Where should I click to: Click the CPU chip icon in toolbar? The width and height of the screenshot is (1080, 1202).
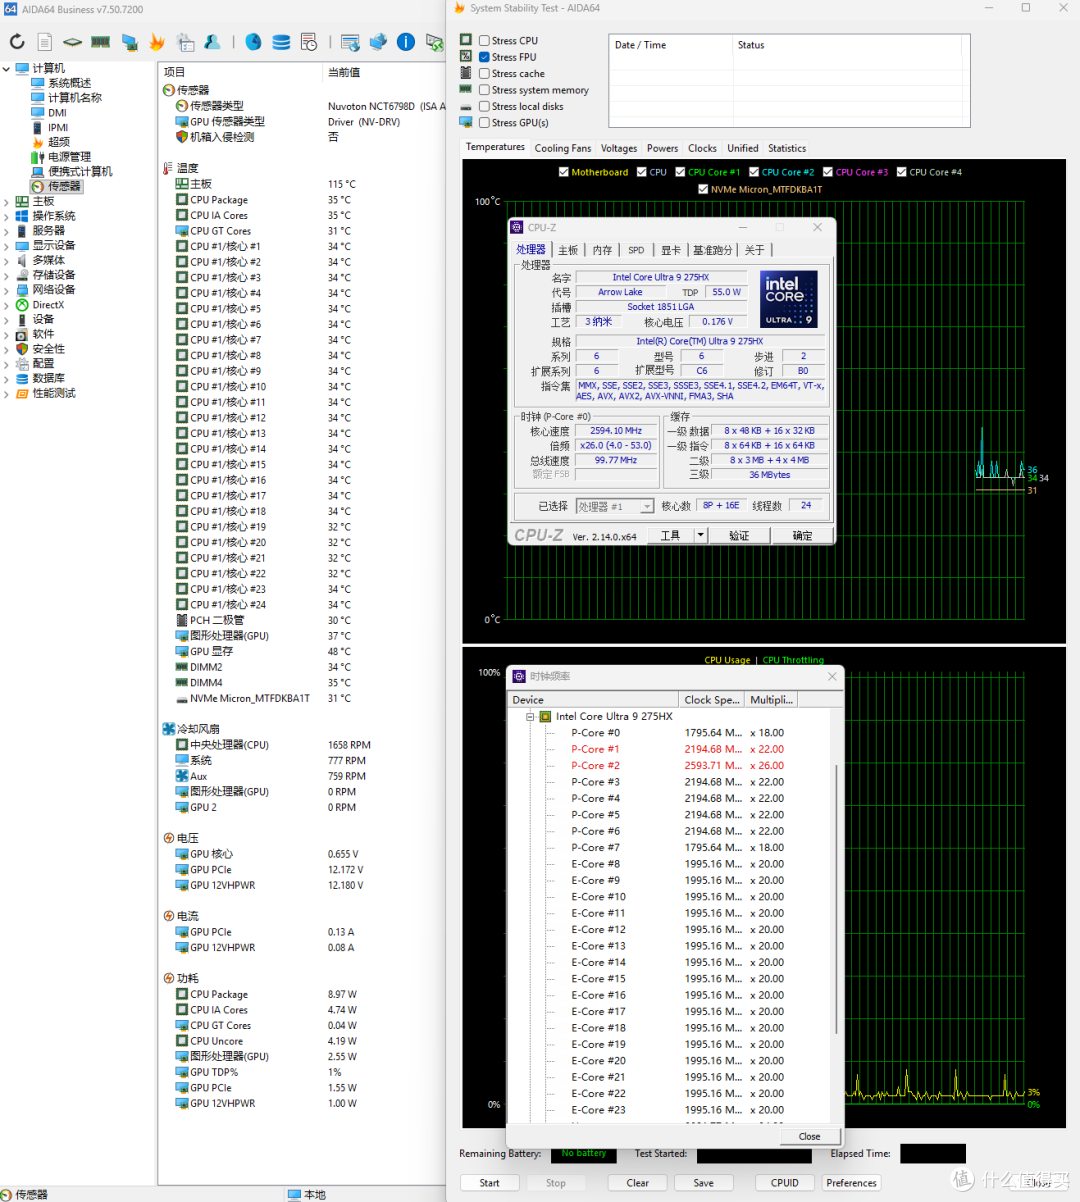point(72,42)
